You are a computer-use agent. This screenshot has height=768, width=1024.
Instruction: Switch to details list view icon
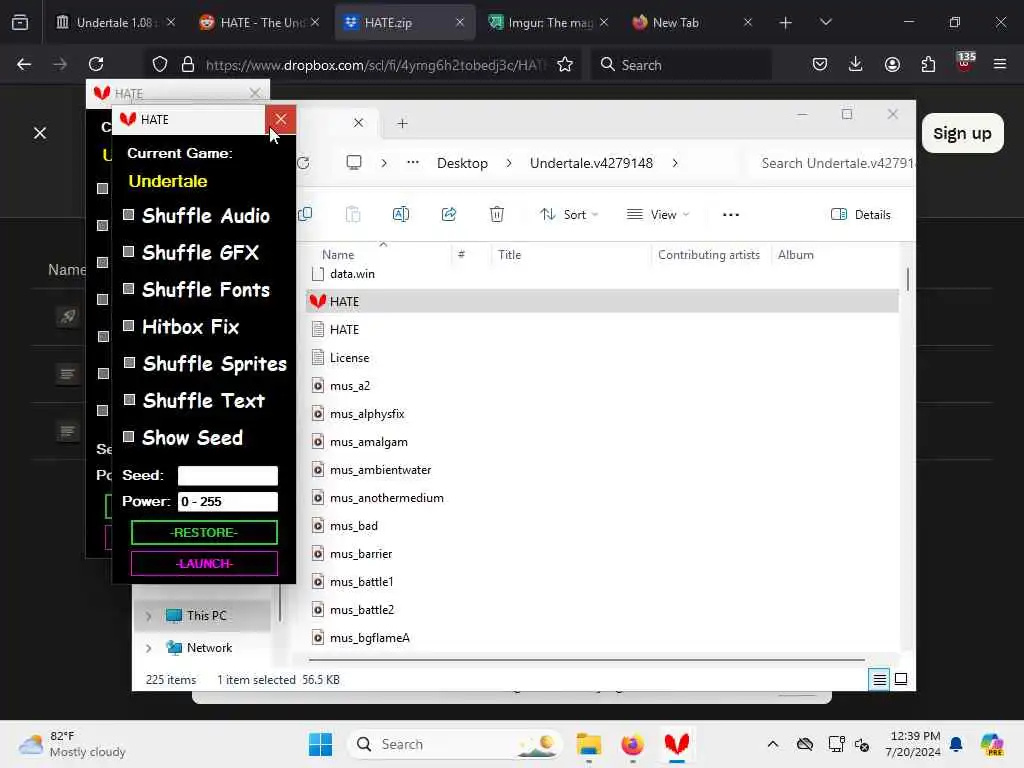point(880,680)
